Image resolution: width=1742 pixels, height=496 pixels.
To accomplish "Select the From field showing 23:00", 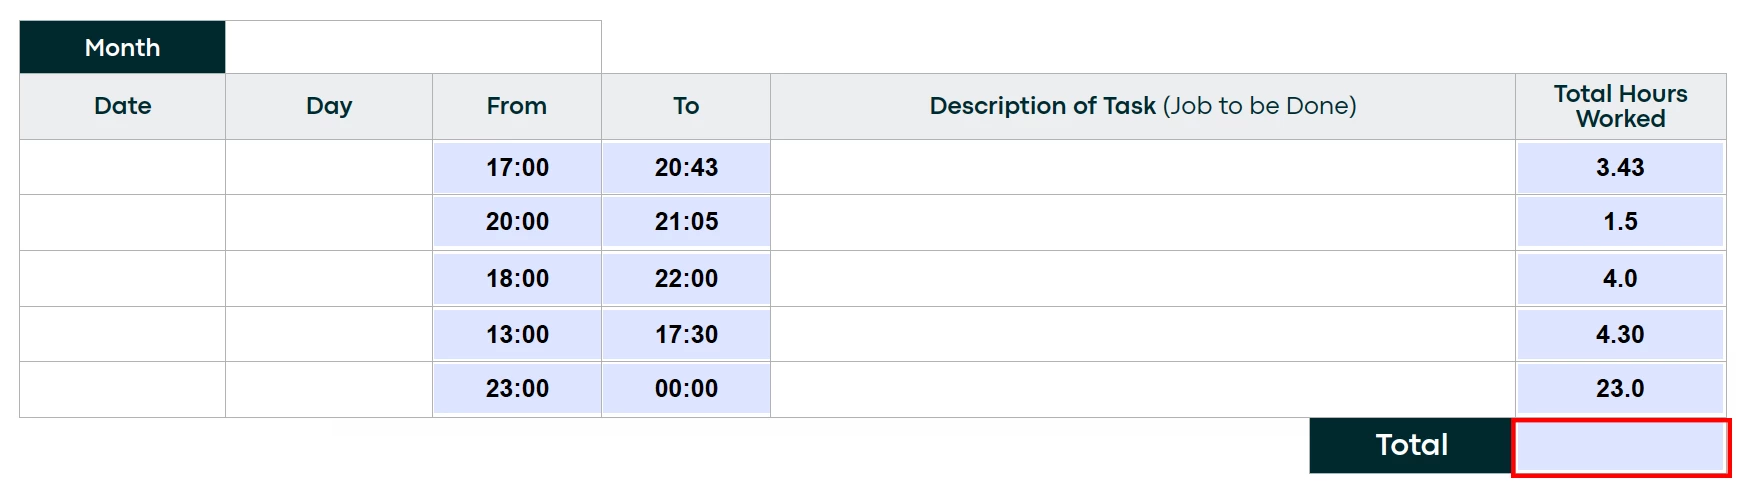I will (517, 389).
